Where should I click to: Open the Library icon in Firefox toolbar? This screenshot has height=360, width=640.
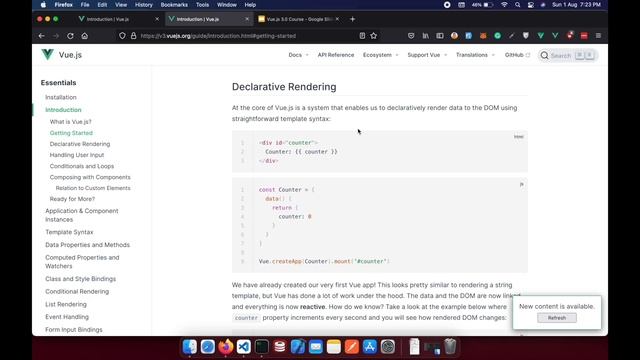425,36
